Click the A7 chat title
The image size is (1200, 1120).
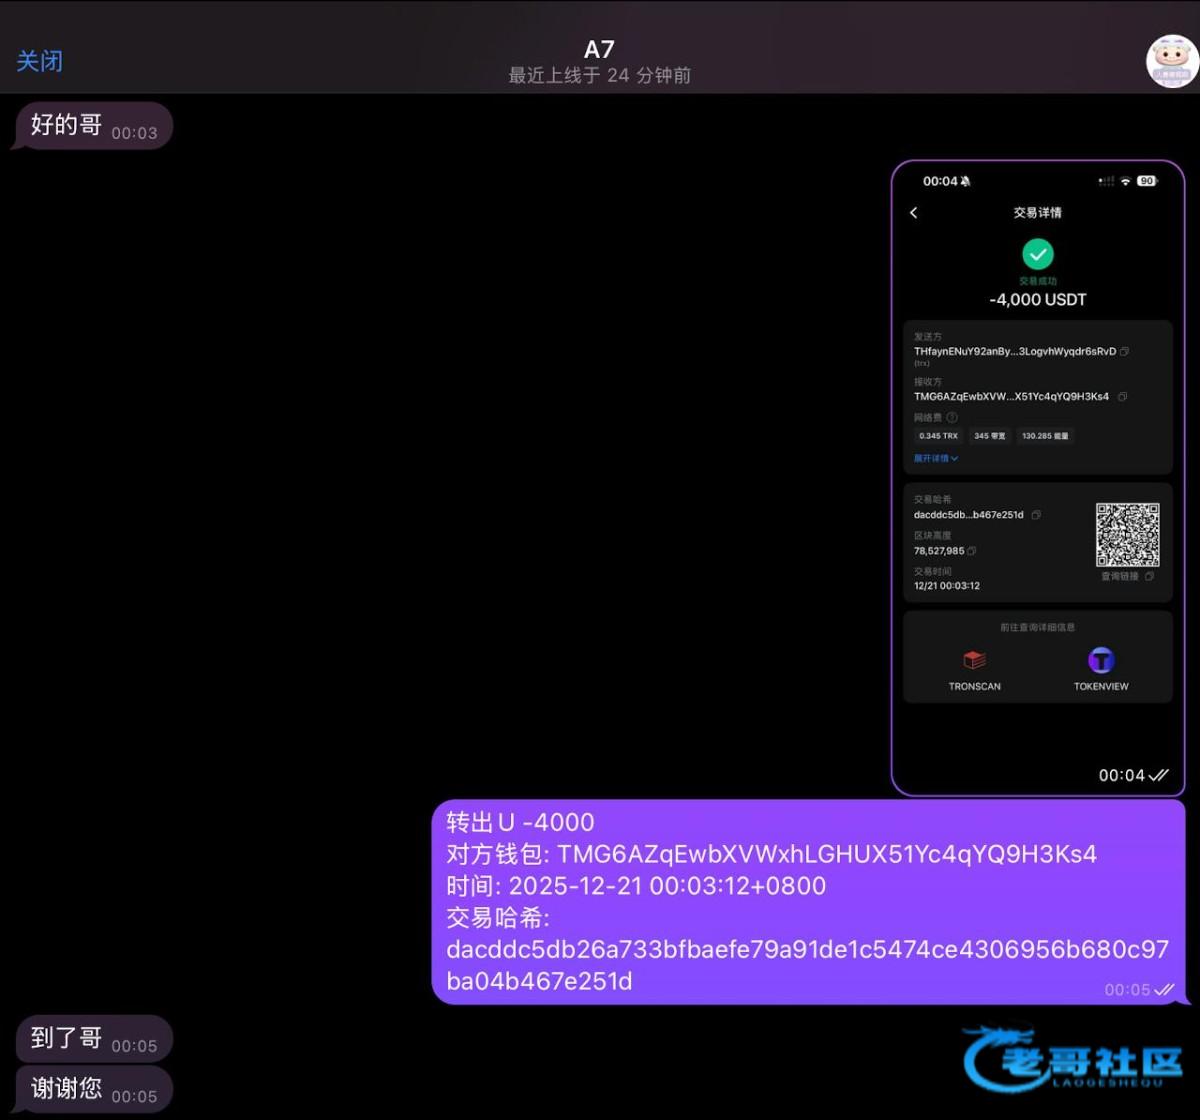(599, 50)
